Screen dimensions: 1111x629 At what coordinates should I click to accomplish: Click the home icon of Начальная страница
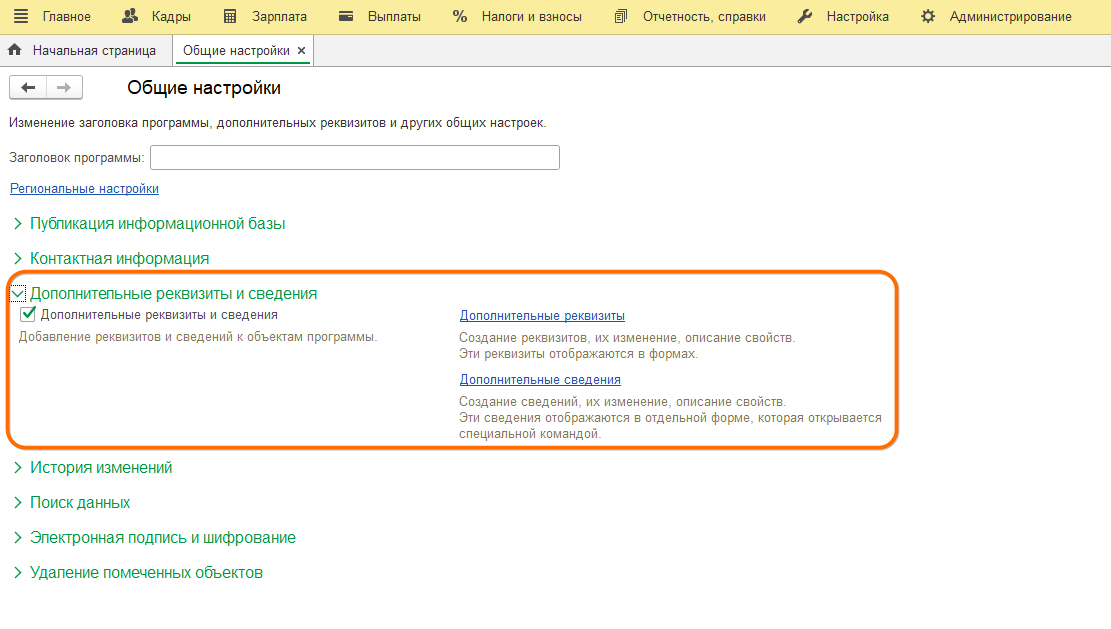click(15, 50)
